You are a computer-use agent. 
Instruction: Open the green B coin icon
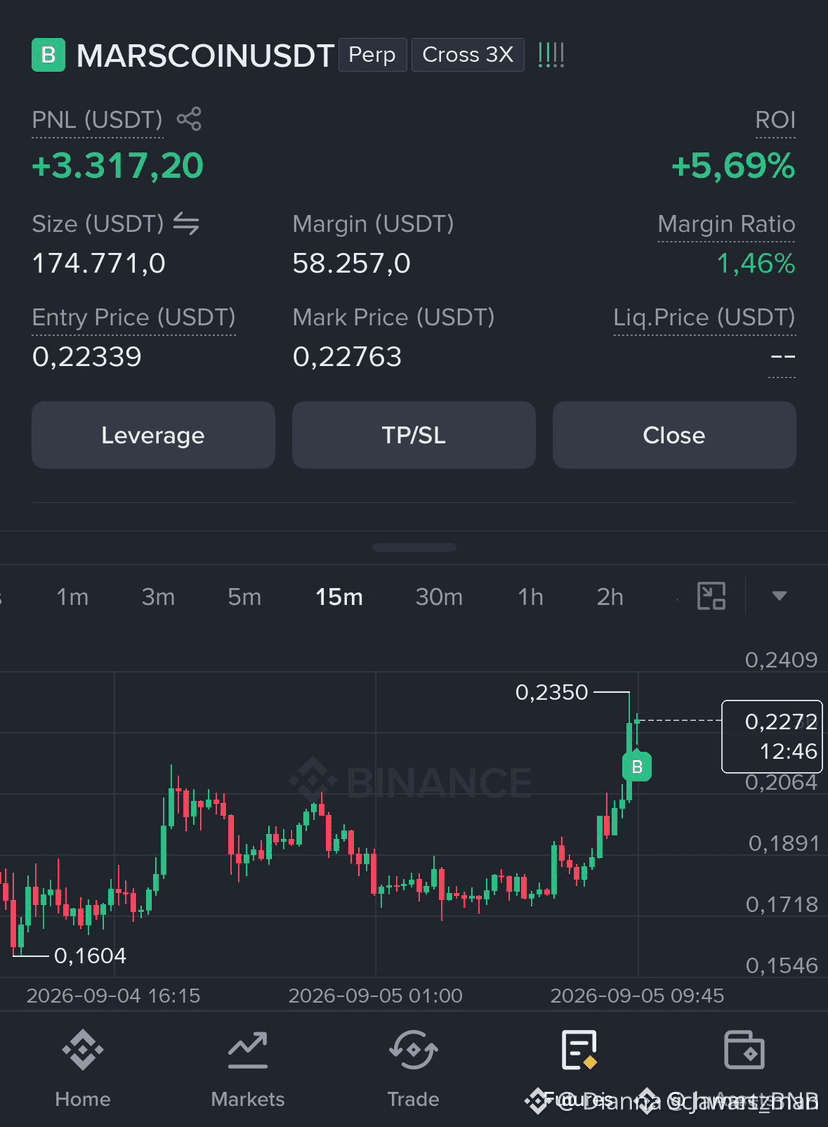(48, 55)
